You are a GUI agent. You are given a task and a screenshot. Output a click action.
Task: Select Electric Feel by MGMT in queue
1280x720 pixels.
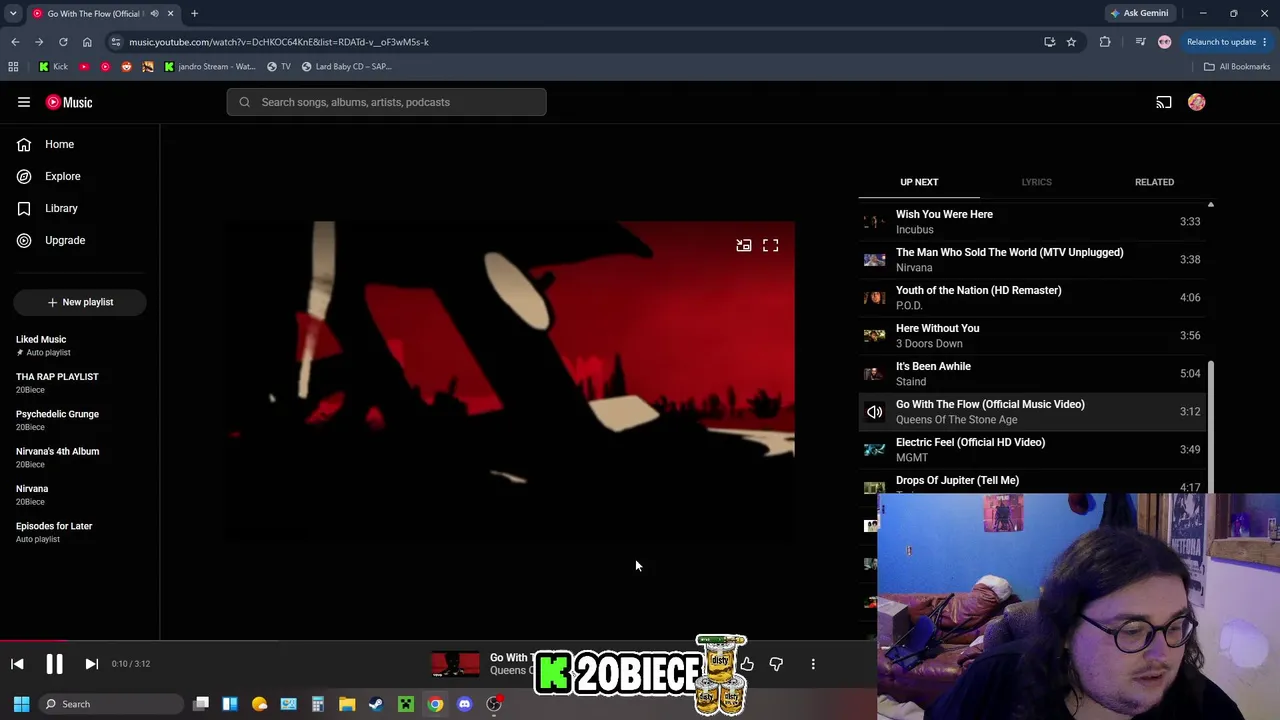(1032, 449)
